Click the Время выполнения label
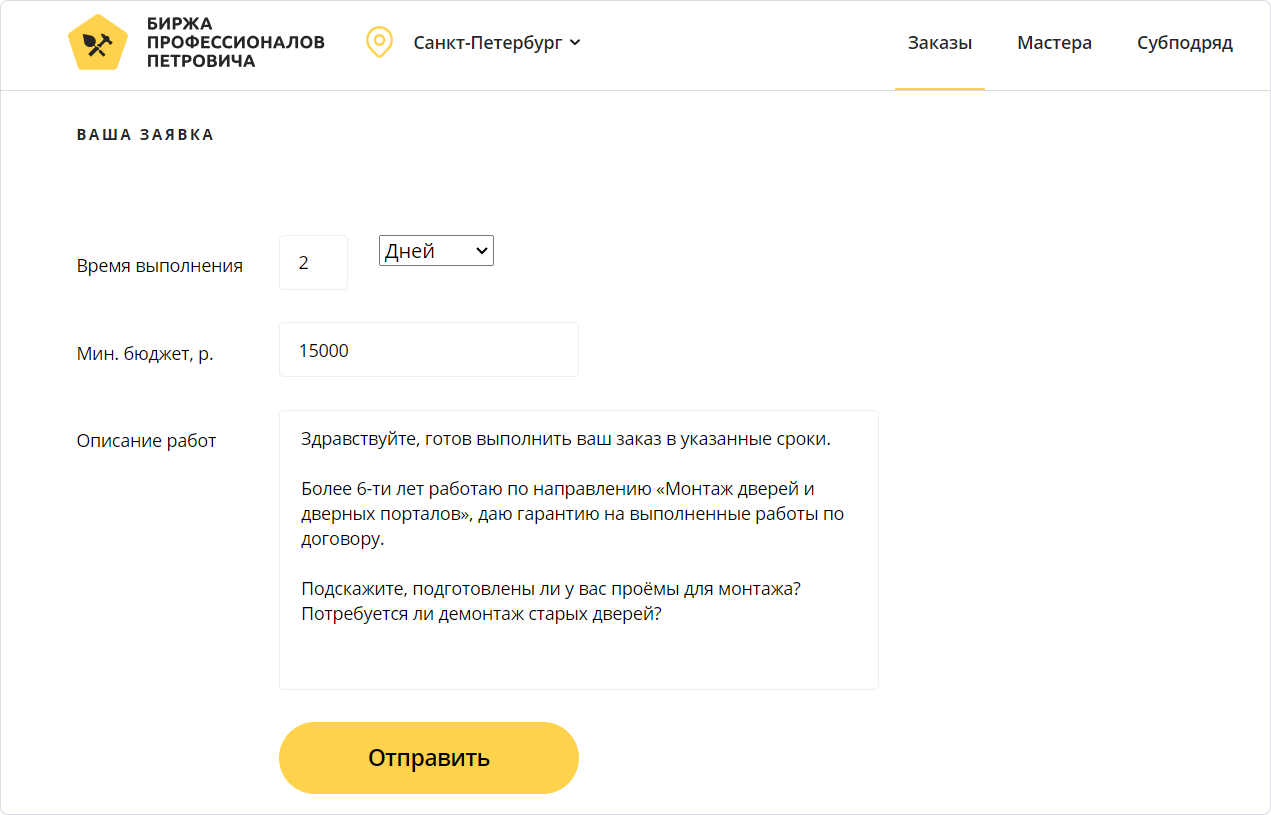 click(x=160, y=266)
